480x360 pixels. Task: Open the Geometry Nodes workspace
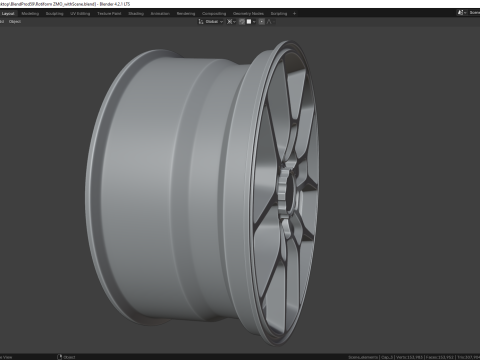click(248, 14)
